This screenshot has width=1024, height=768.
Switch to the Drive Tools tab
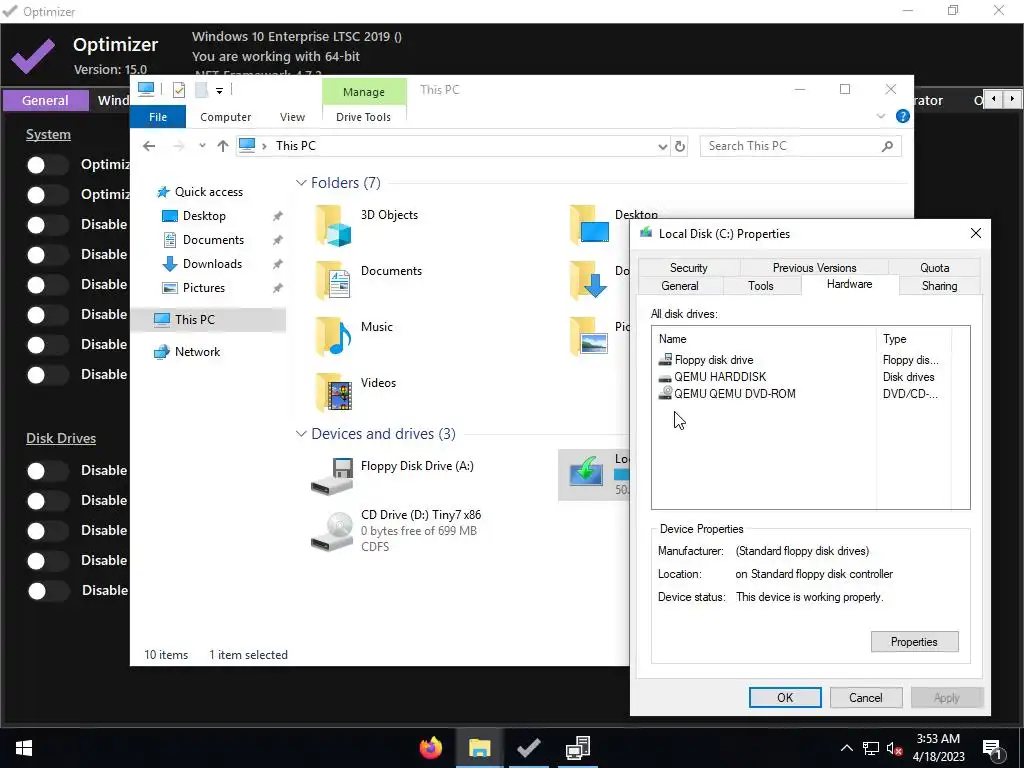point(363,117)
